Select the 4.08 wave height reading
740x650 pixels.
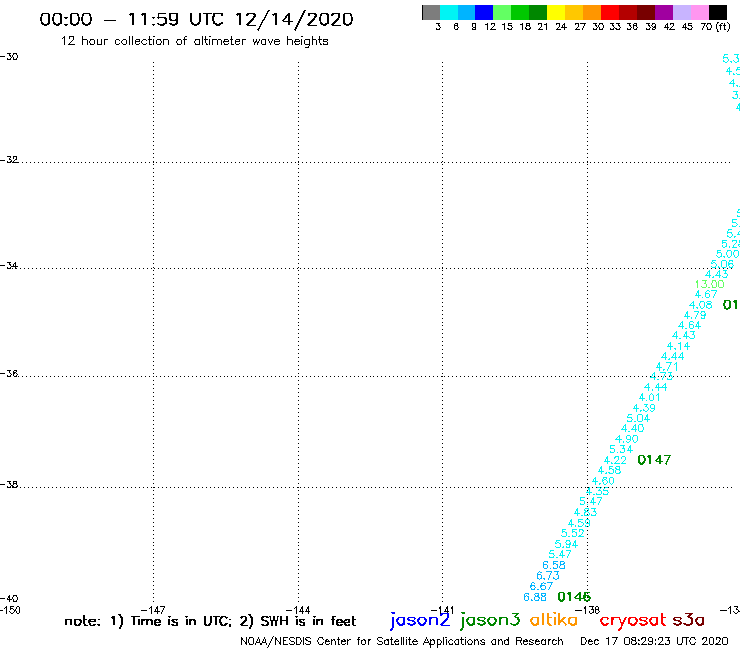point(700,305)
